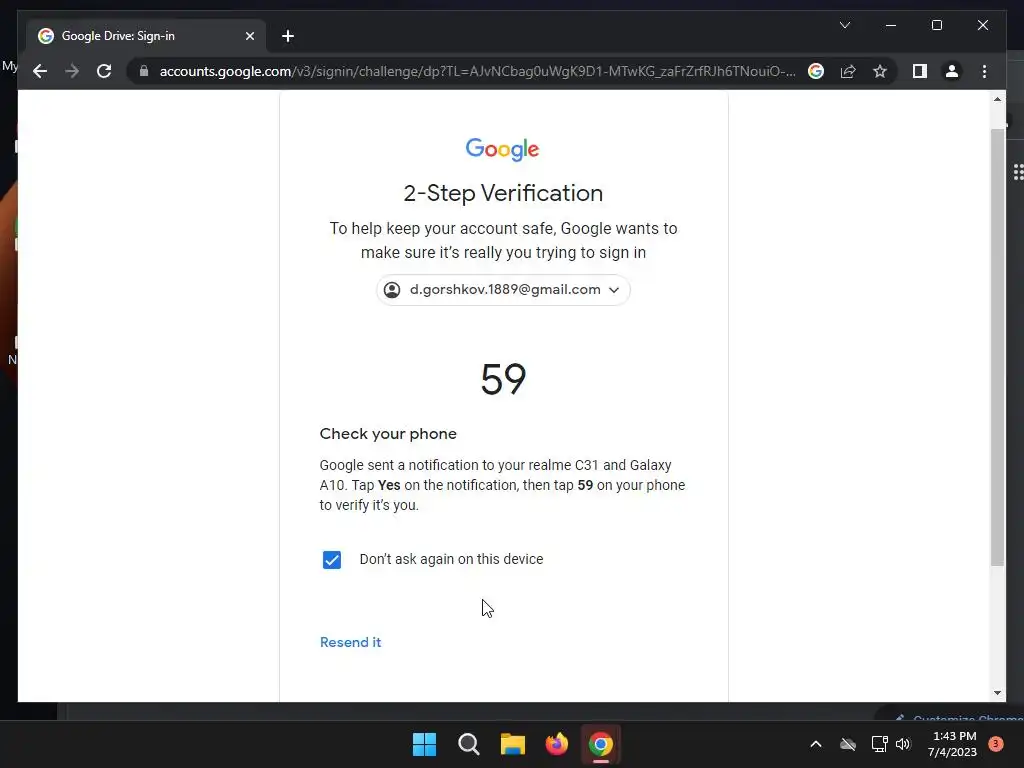The width and height of the screenshot is (1024, 768).
Task: Click the Resend it link
Action: pyautogui.click(x=351, y=642)
